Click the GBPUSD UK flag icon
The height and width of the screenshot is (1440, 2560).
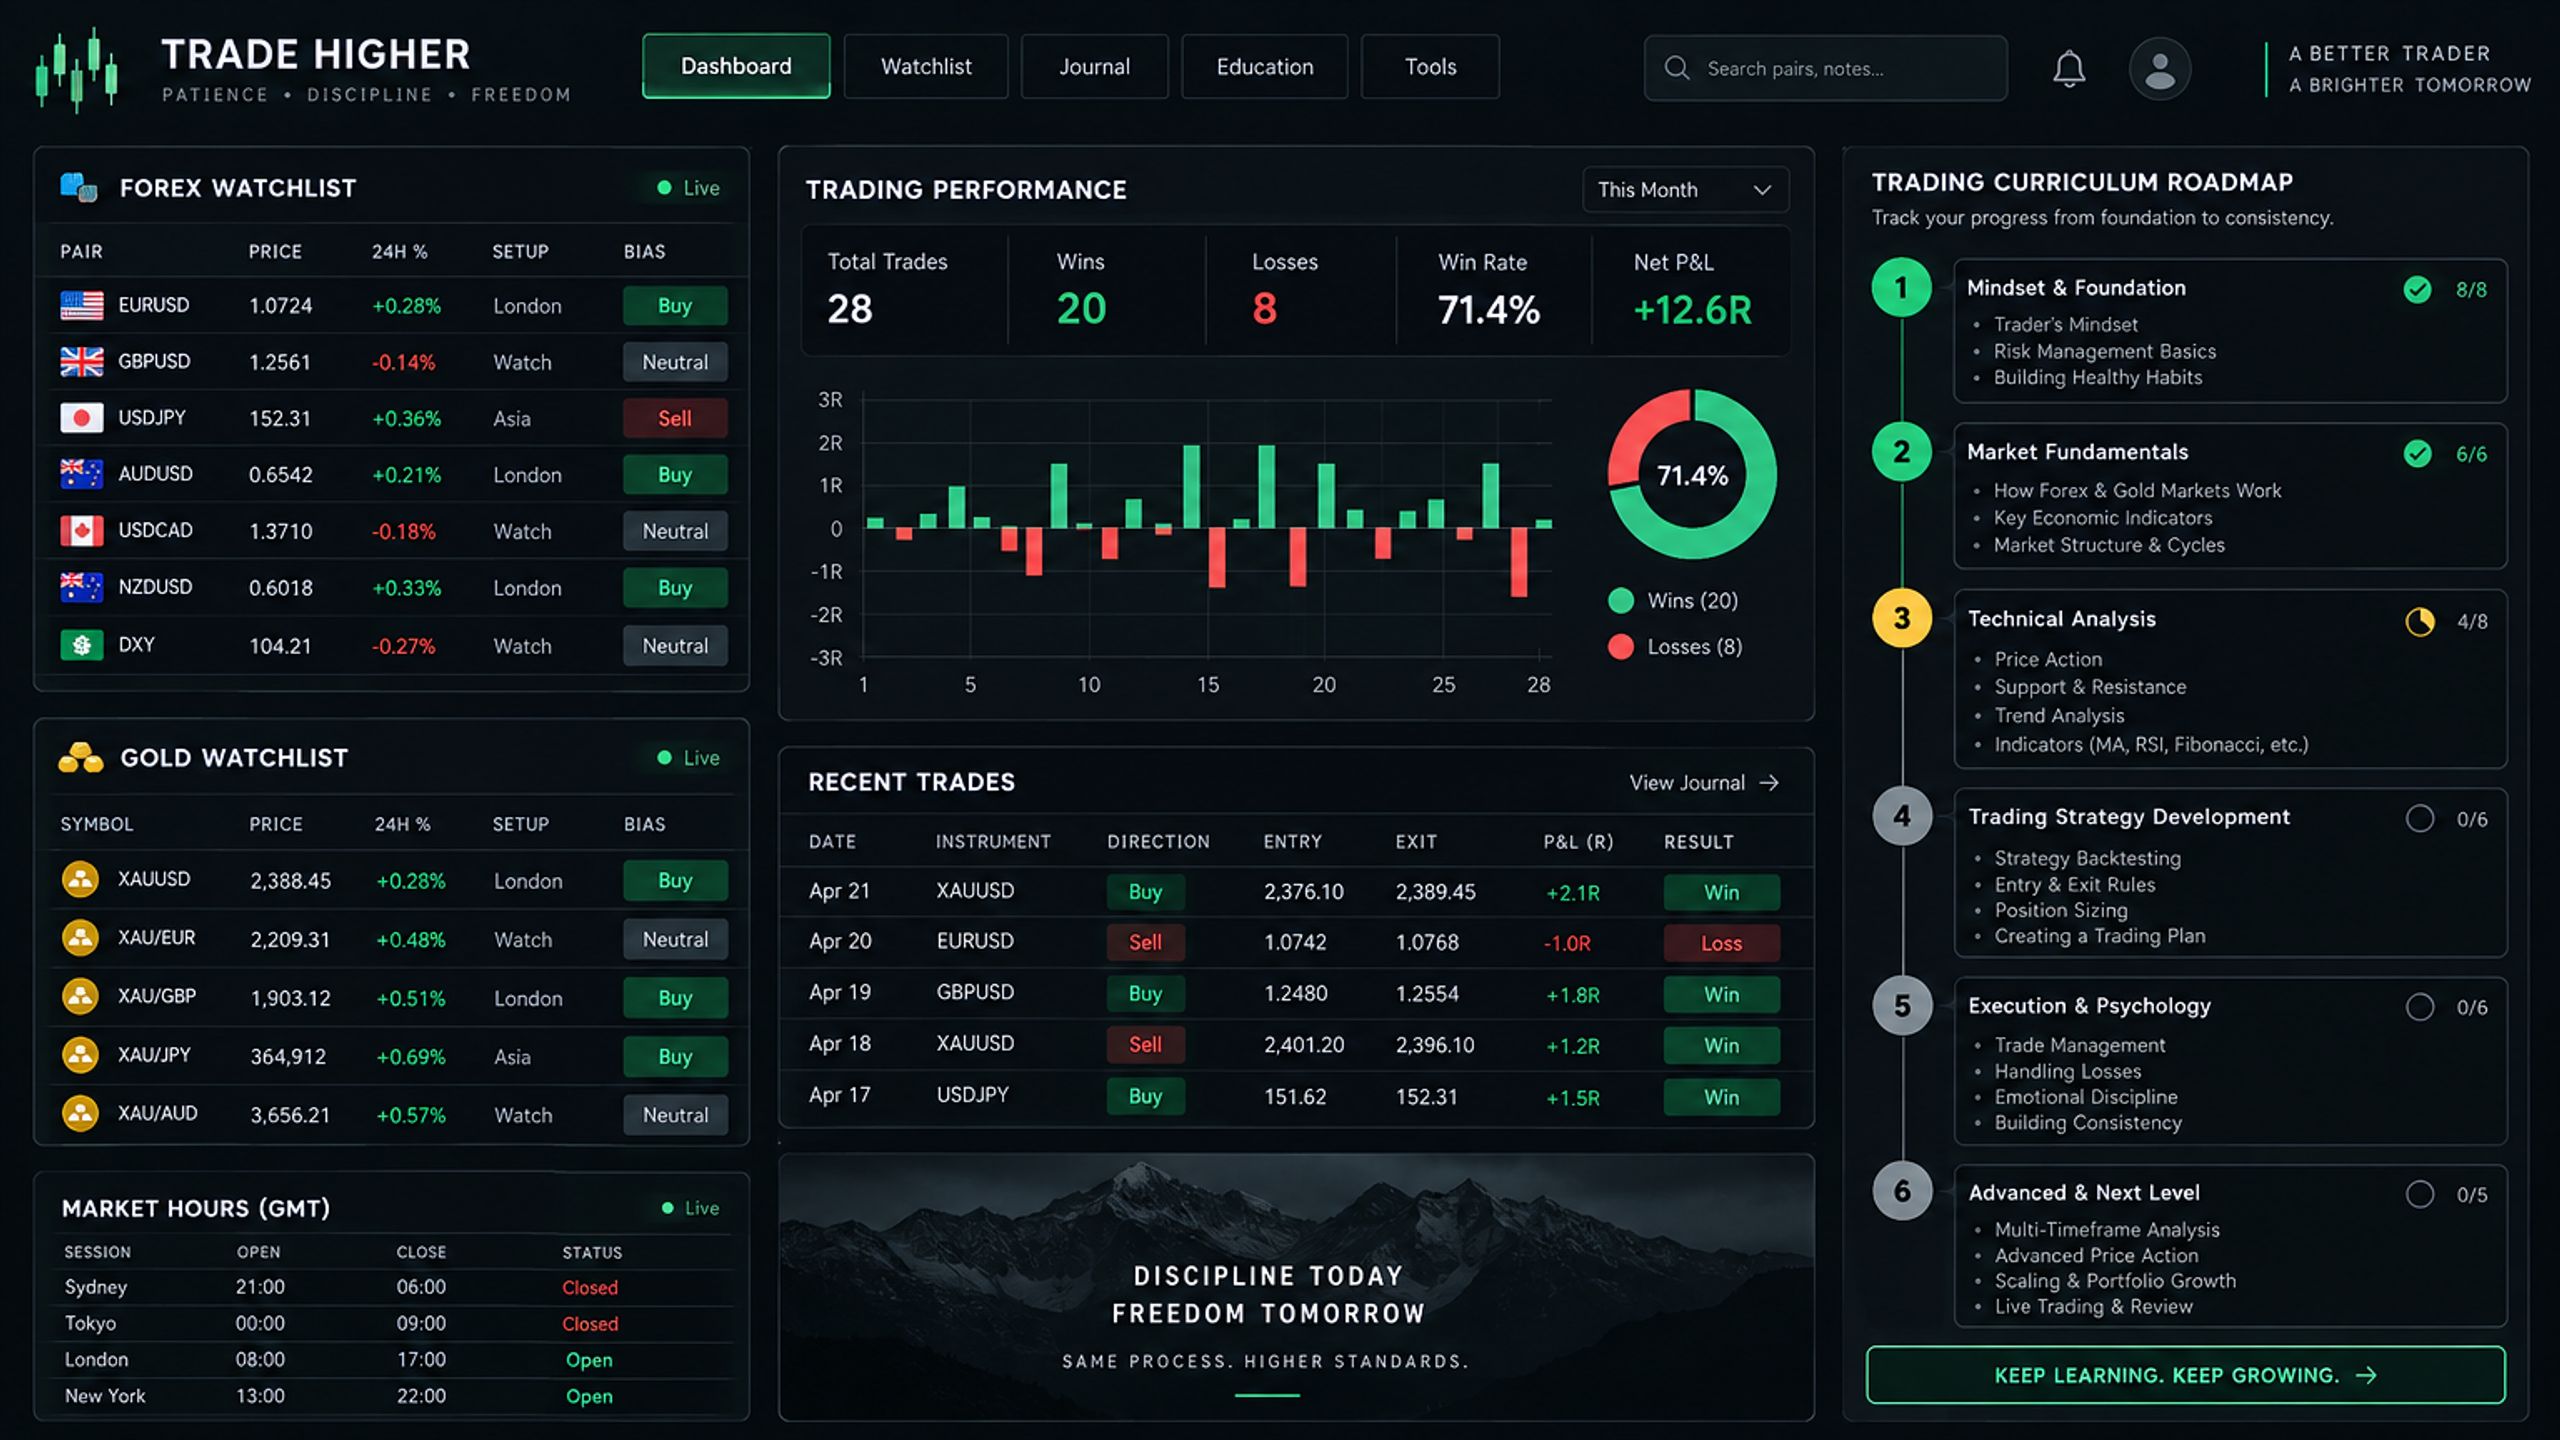click(81, 361)
